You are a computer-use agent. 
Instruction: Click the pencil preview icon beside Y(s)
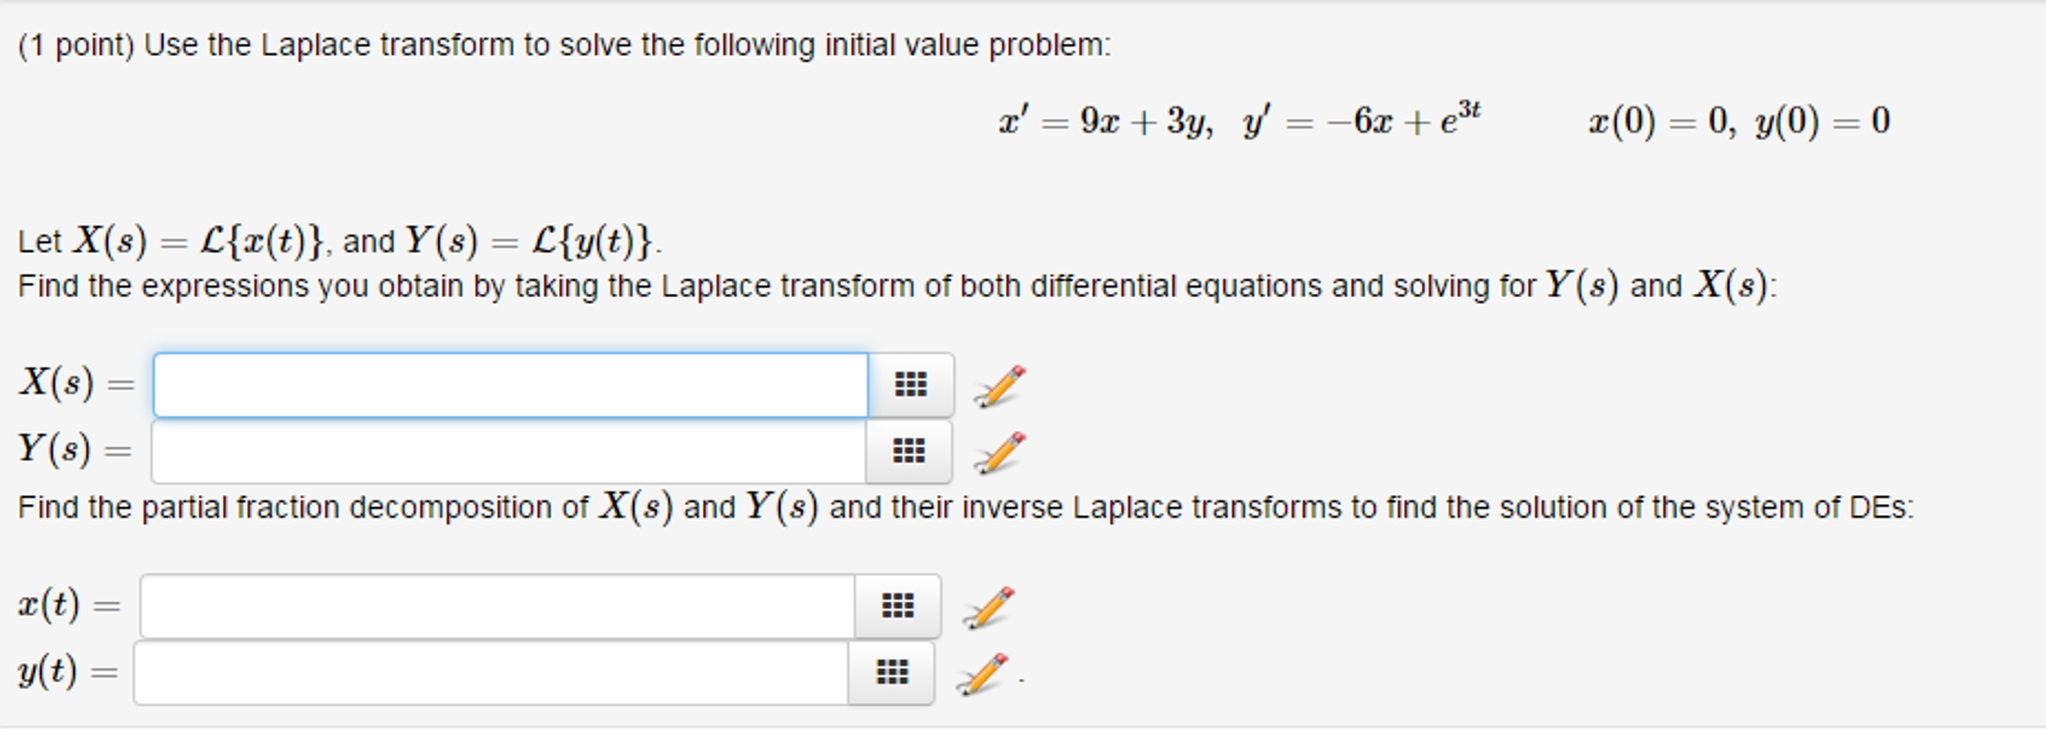tap(993, 452)
